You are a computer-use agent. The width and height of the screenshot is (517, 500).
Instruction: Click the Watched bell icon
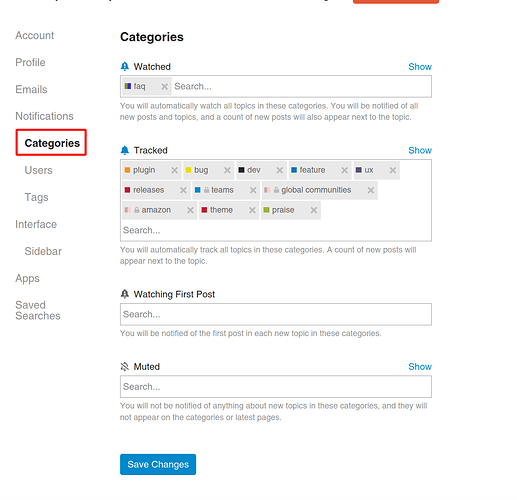coord(125,67)
